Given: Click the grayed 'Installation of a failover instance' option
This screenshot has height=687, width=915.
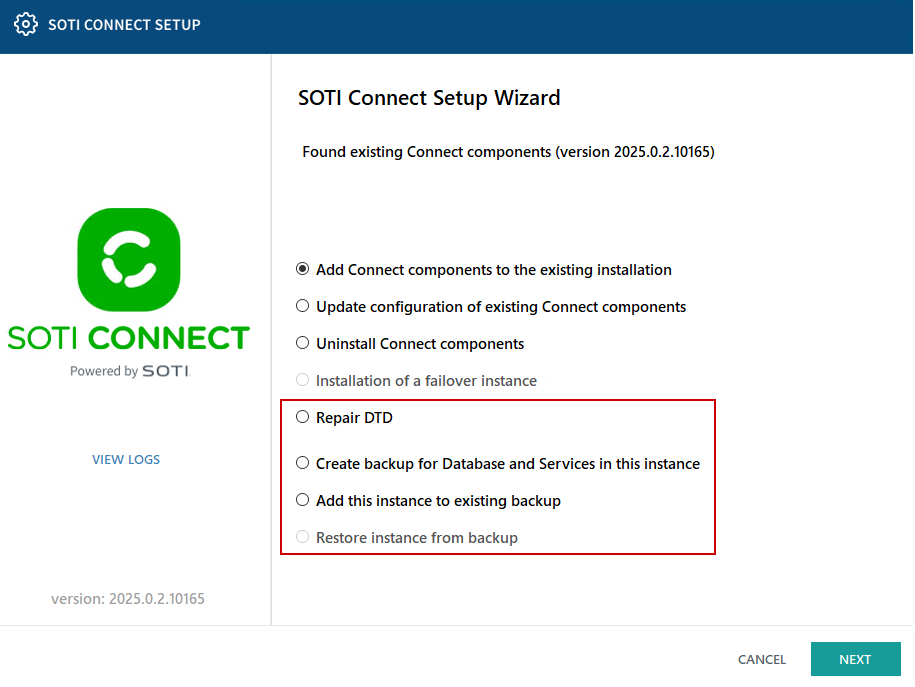Looking at the screenshot, I should point(302,379).
